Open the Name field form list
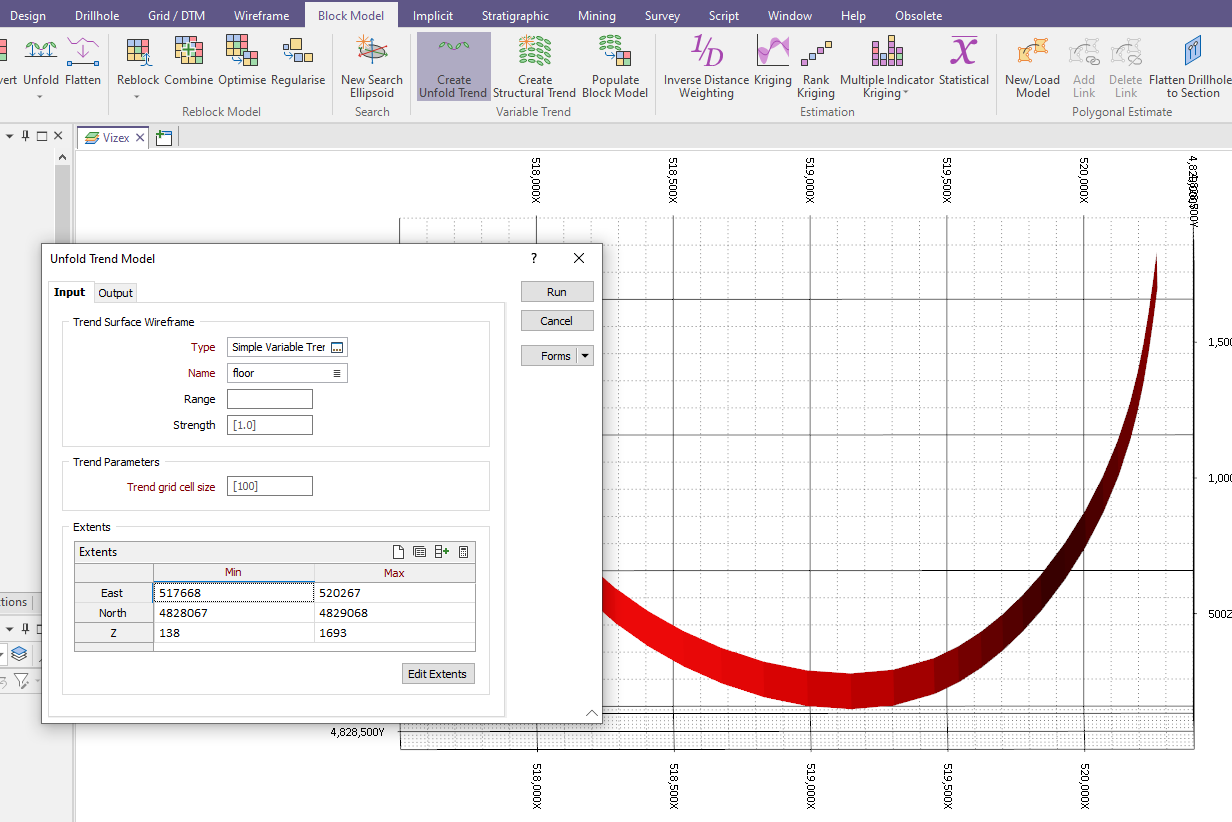Image resolution: width=1232 pixels, height=822 pixels. pos(339,372)
